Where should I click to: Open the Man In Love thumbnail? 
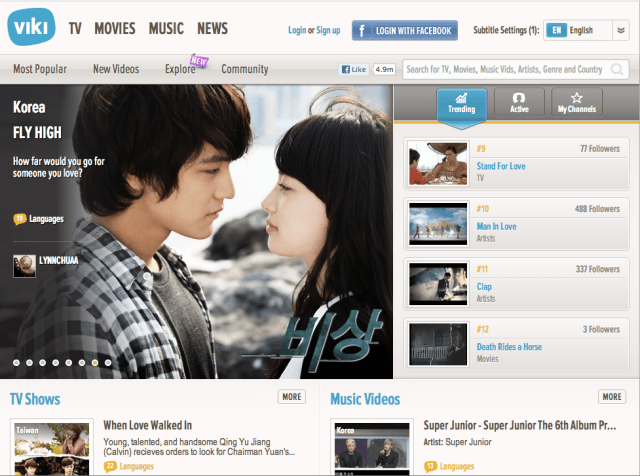[438, 224]
